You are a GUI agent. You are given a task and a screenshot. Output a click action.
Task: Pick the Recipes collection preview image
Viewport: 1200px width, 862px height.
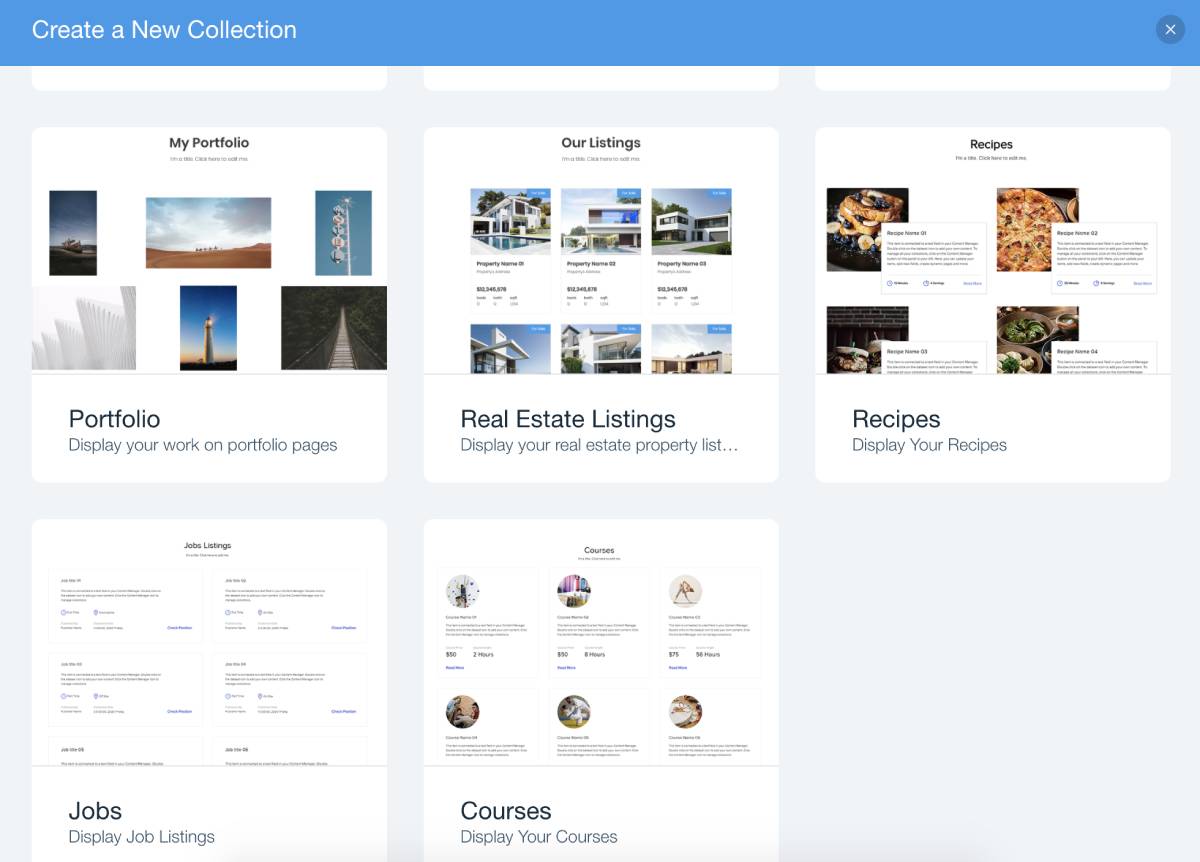(992, 250)
